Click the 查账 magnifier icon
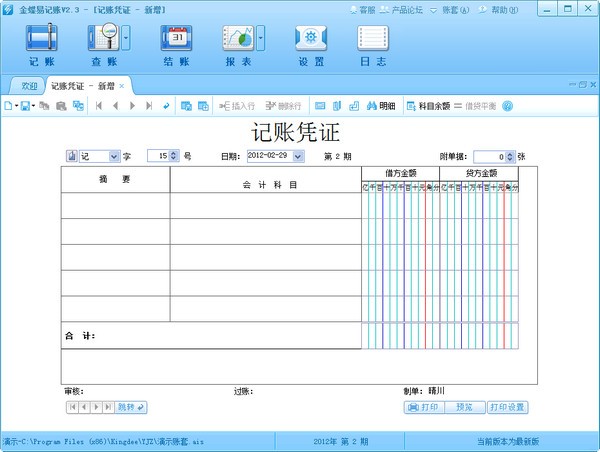The height and width of the screenshot is (452, 600). point(104,40)
